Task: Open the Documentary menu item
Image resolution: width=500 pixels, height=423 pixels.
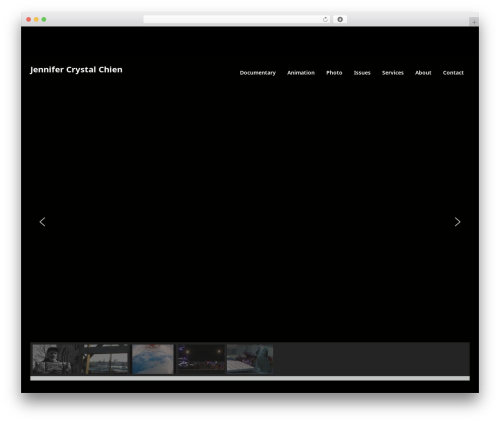Action: click(258, 73)
